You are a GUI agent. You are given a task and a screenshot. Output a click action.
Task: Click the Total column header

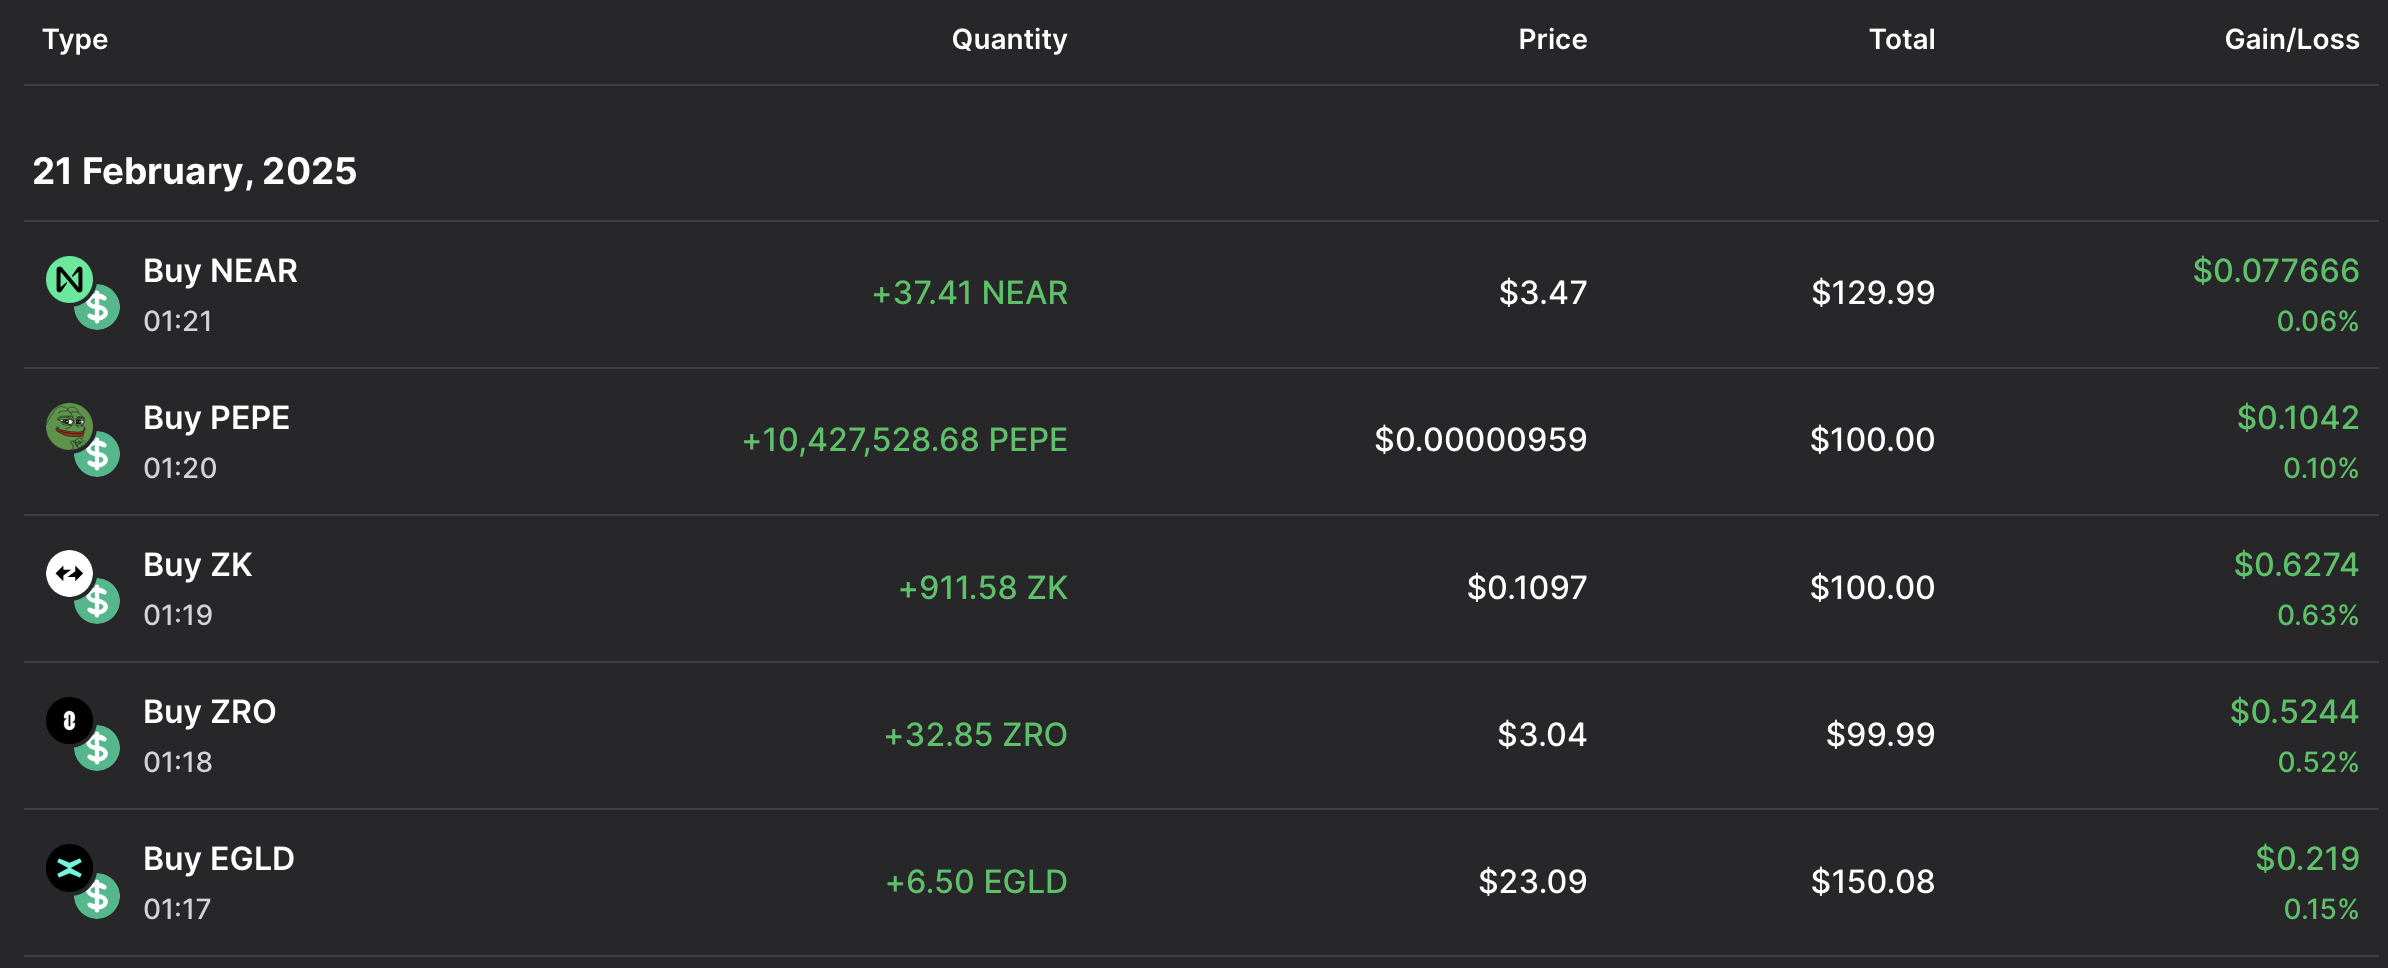pyautogui.click(x=1902, y=39)
